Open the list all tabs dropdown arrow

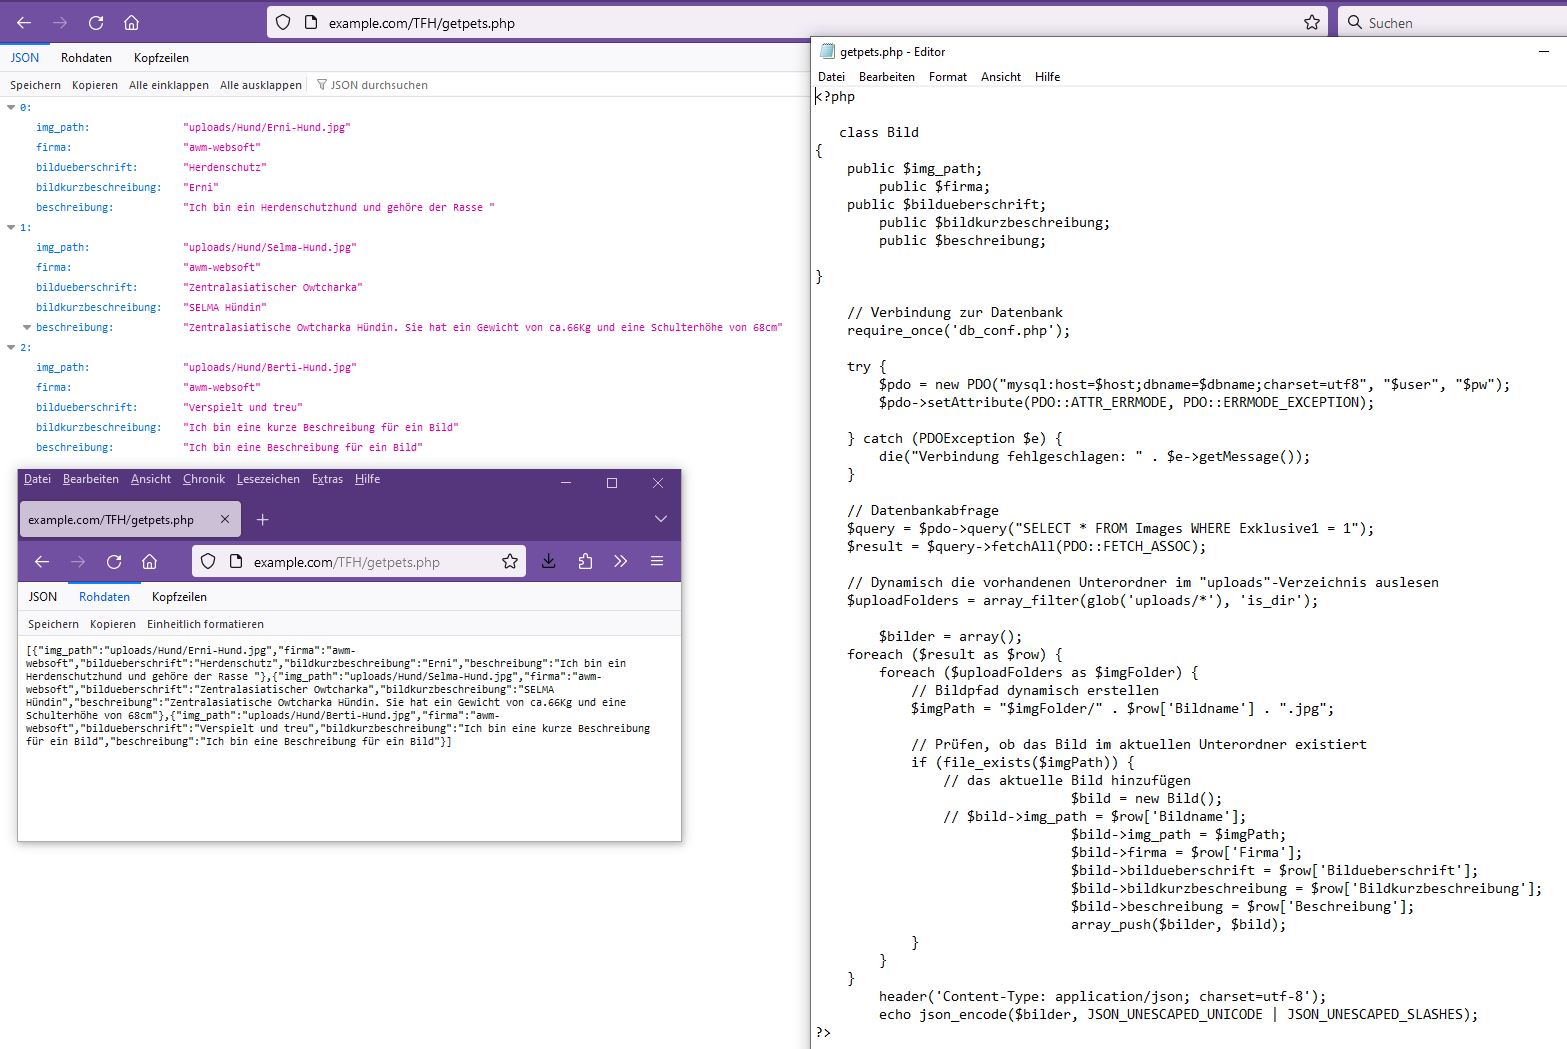(x=660, y=519)
